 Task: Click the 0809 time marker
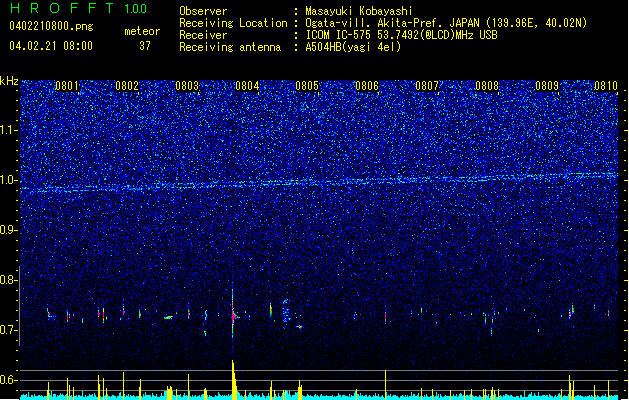[547, 86]
